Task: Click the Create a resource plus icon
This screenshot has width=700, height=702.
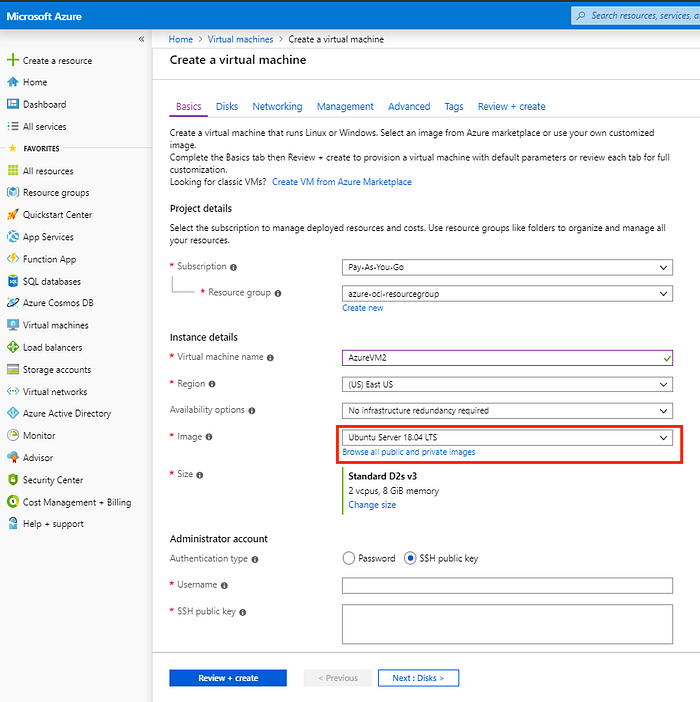Action: 13,60
